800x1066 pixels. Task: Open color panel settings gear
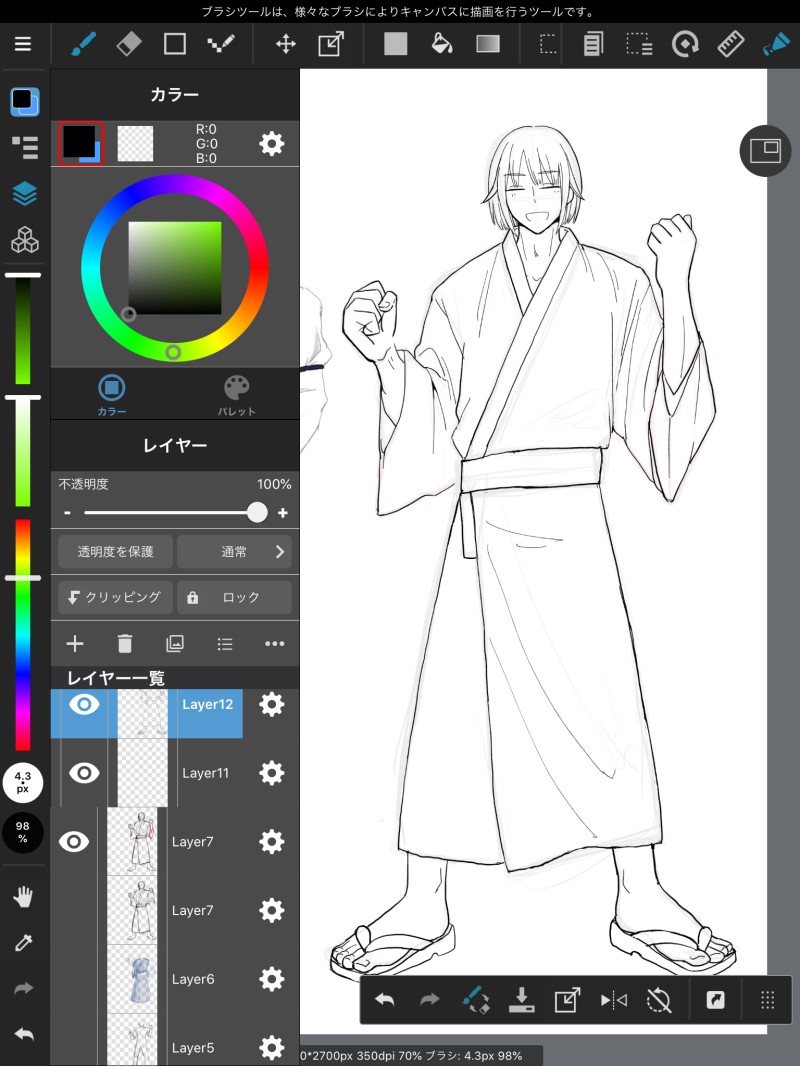click(272, 143)
